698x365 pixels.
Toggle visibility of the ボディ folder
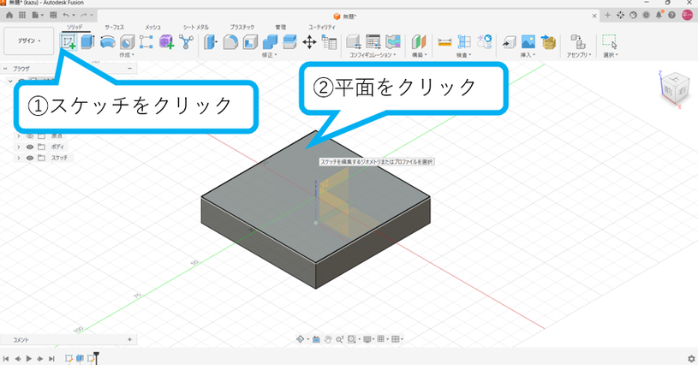pyautogui.click(x=30, y=147)
